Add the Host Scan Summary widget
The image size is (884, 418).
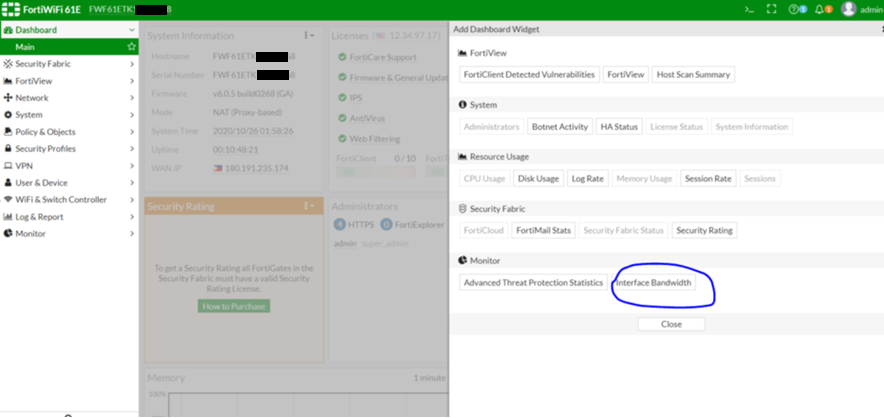click(x=693, y=74)
